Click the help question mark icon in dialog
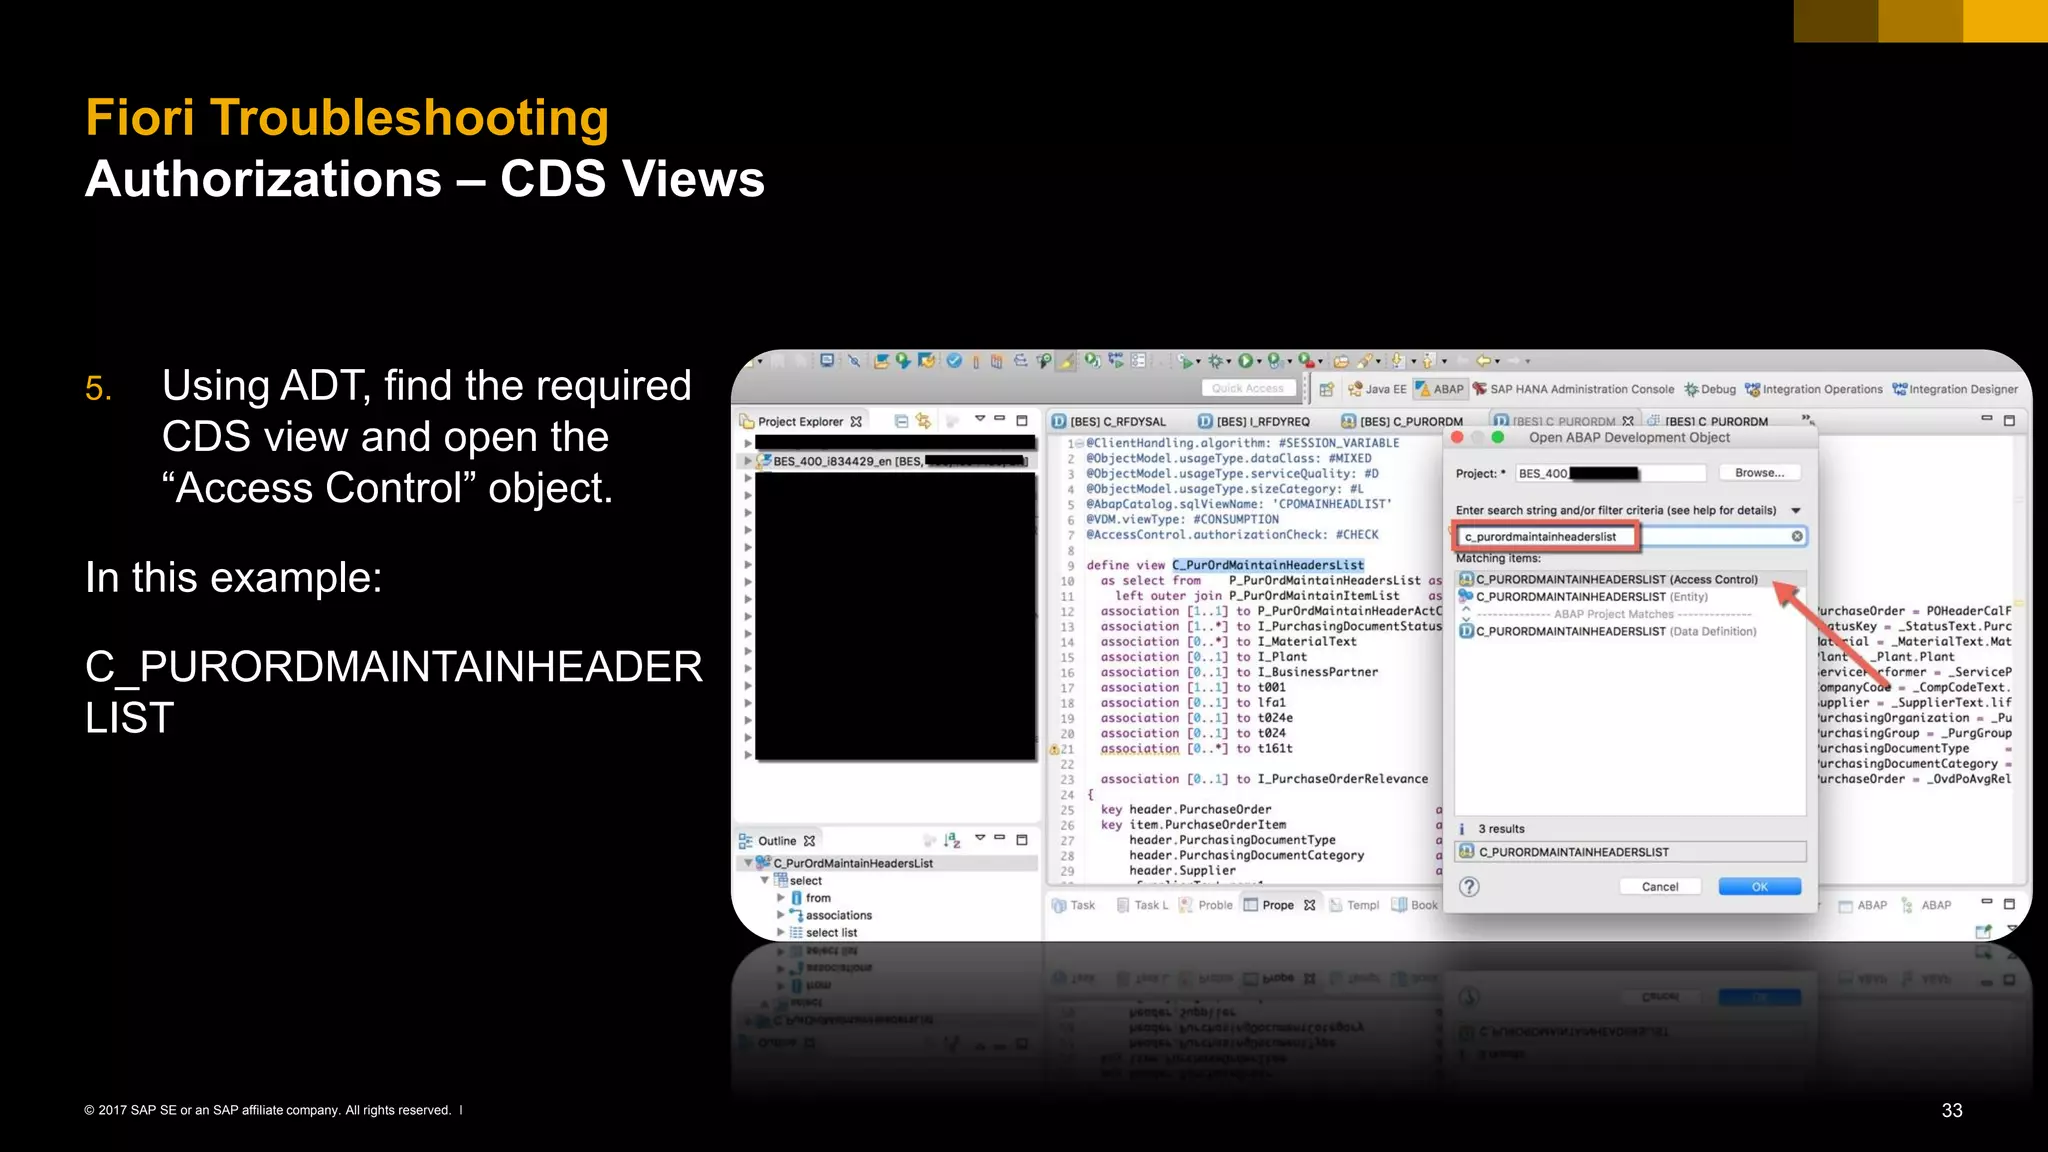The image size is (2048, 1152). click(1469, 886)
